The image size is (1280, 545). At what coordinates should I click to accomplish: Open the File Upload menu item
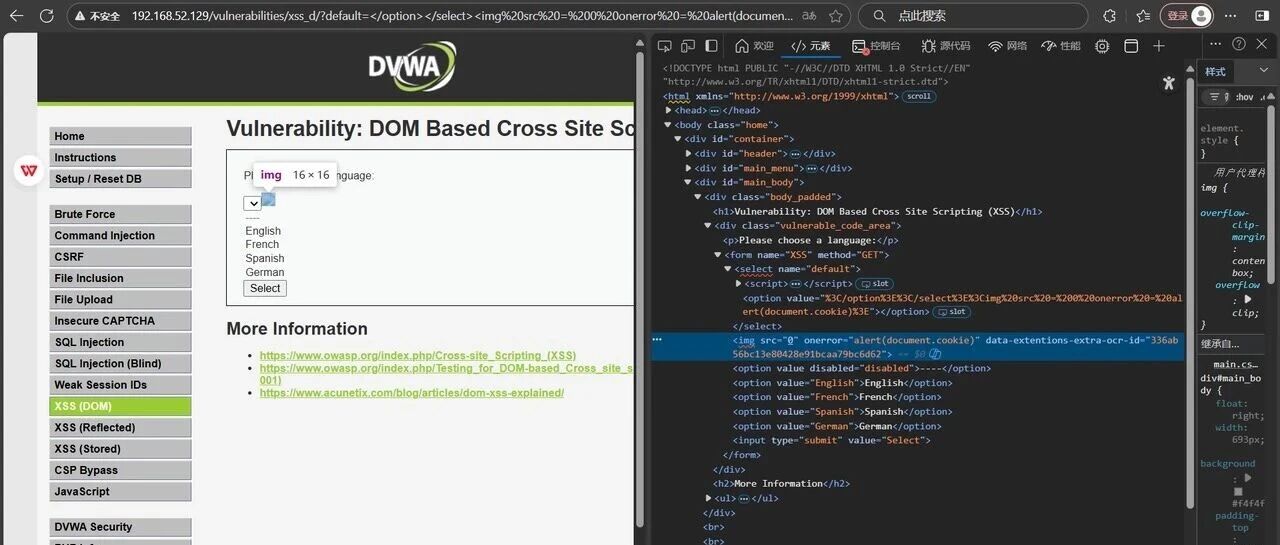(120, 300)
